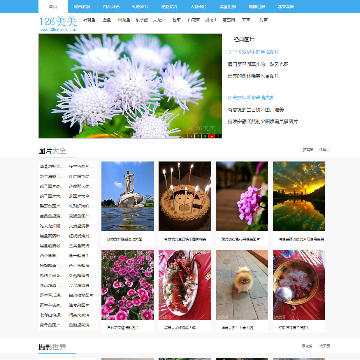The height and width of the screenshot is (360, 360).
Task: Click the last black slide indicator on banner
Action: click(x=218, y=136)
